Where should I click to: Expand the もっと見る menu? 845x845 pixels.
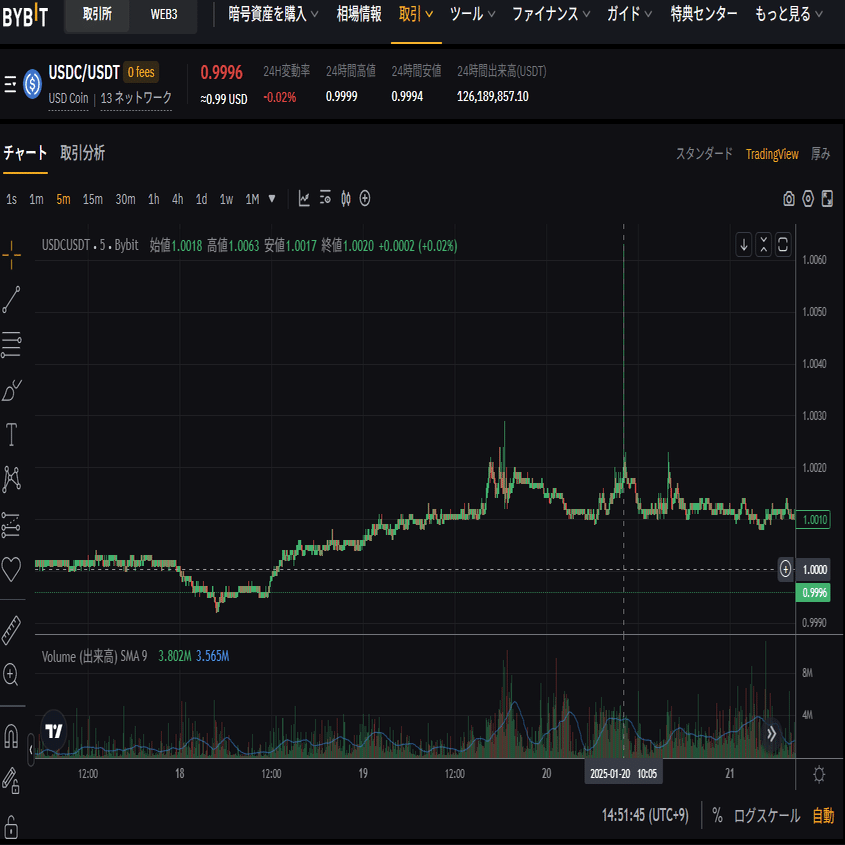click(x=788, y=14)
